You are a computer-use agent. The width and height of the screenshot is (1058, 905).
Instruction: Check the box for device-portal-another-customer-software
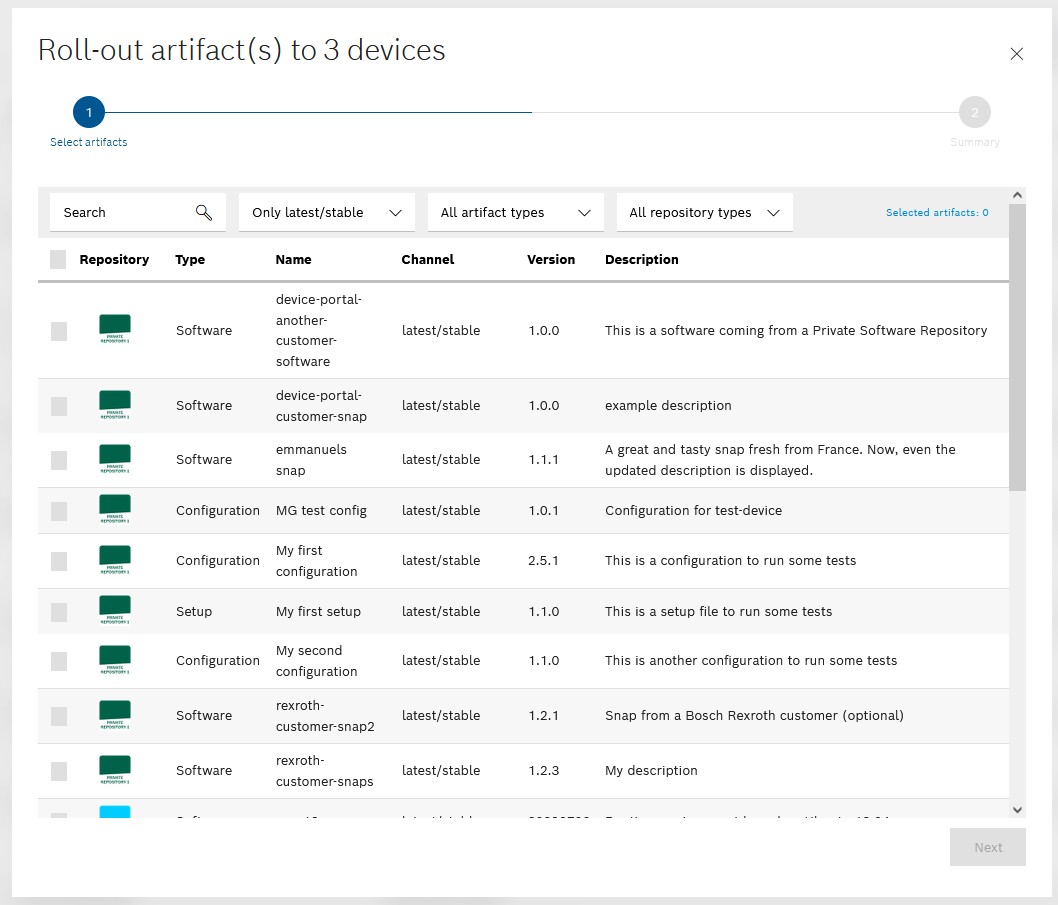[59, 331]
